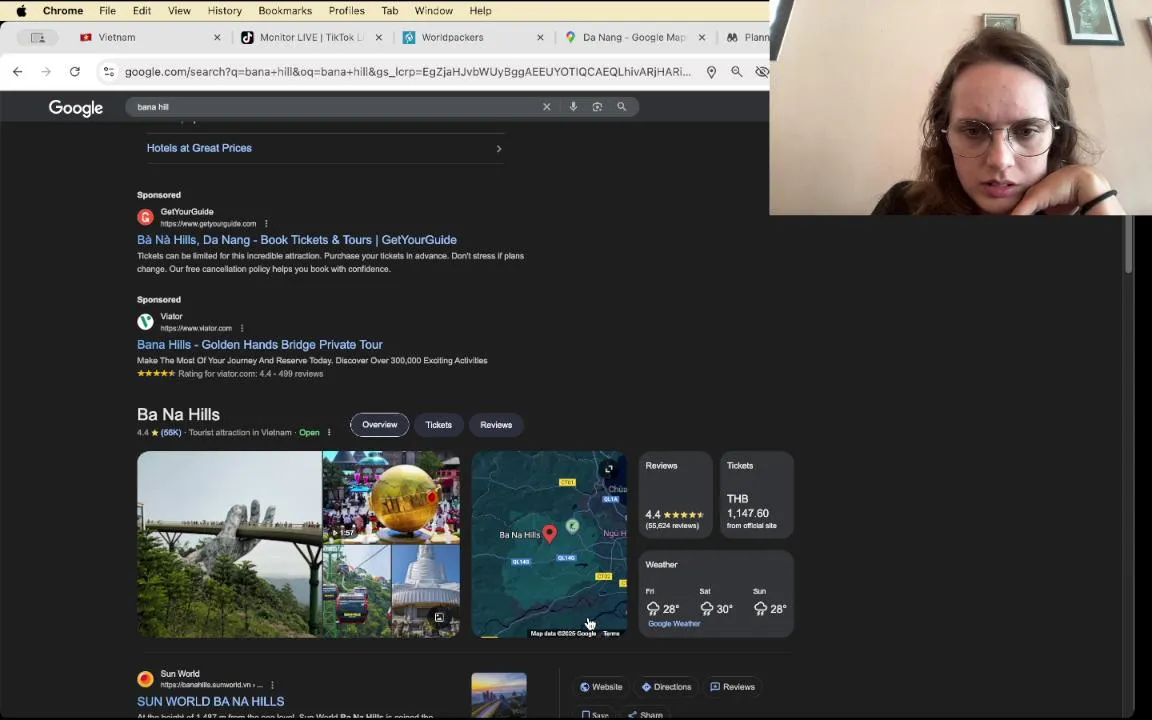Screen dimensions: 1152x720
Task: Click the 56K reviews link
Action: point(170,433)
